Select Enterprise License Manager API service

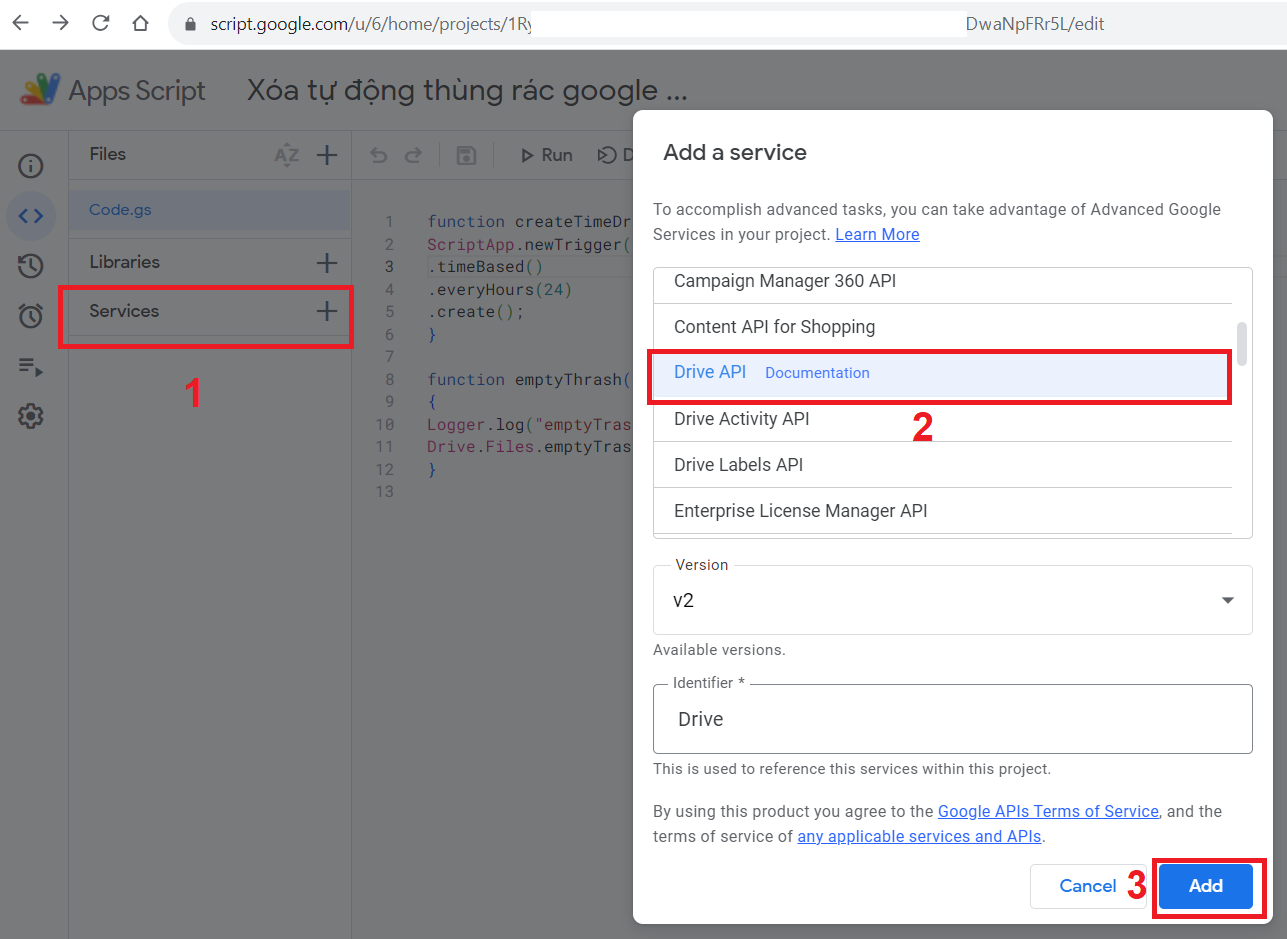(942, 511)
